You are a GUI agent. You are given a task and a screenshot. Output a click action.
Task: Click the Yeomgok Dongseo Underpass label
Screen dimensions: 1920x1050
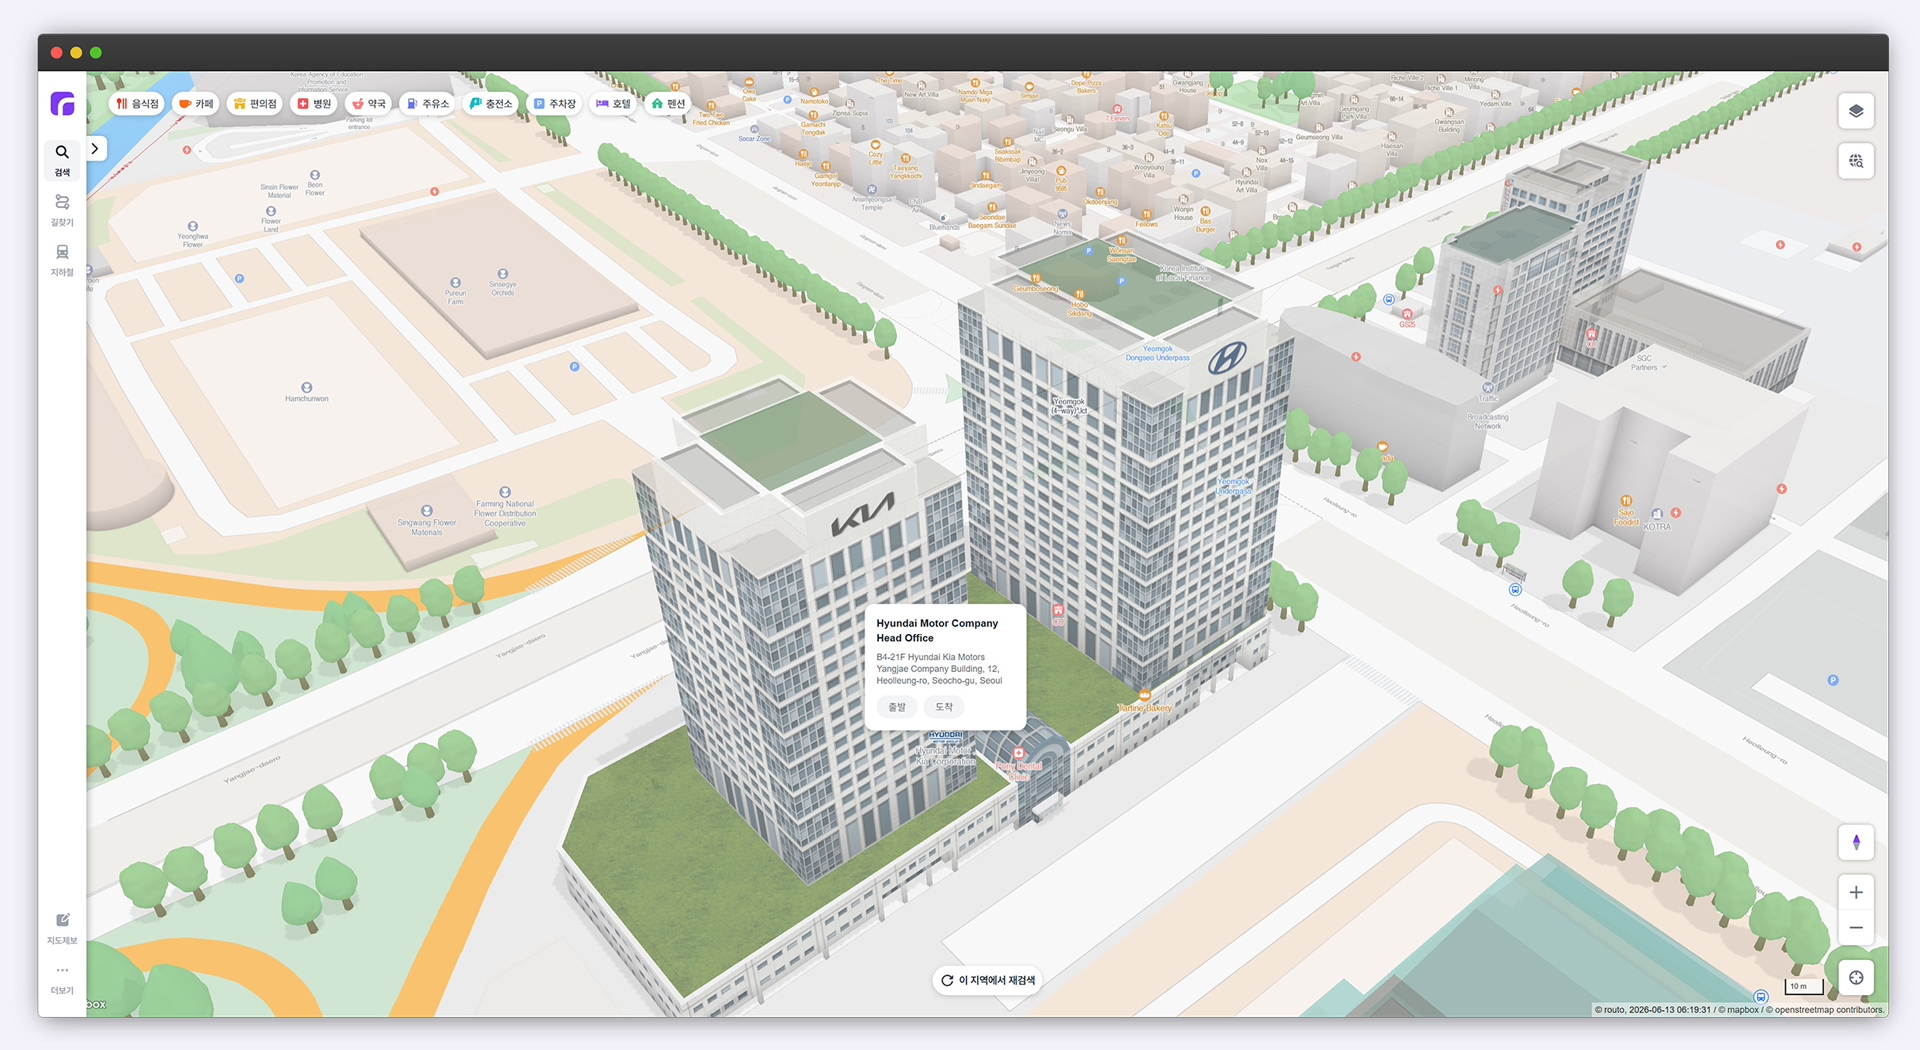pos(1157,353)
